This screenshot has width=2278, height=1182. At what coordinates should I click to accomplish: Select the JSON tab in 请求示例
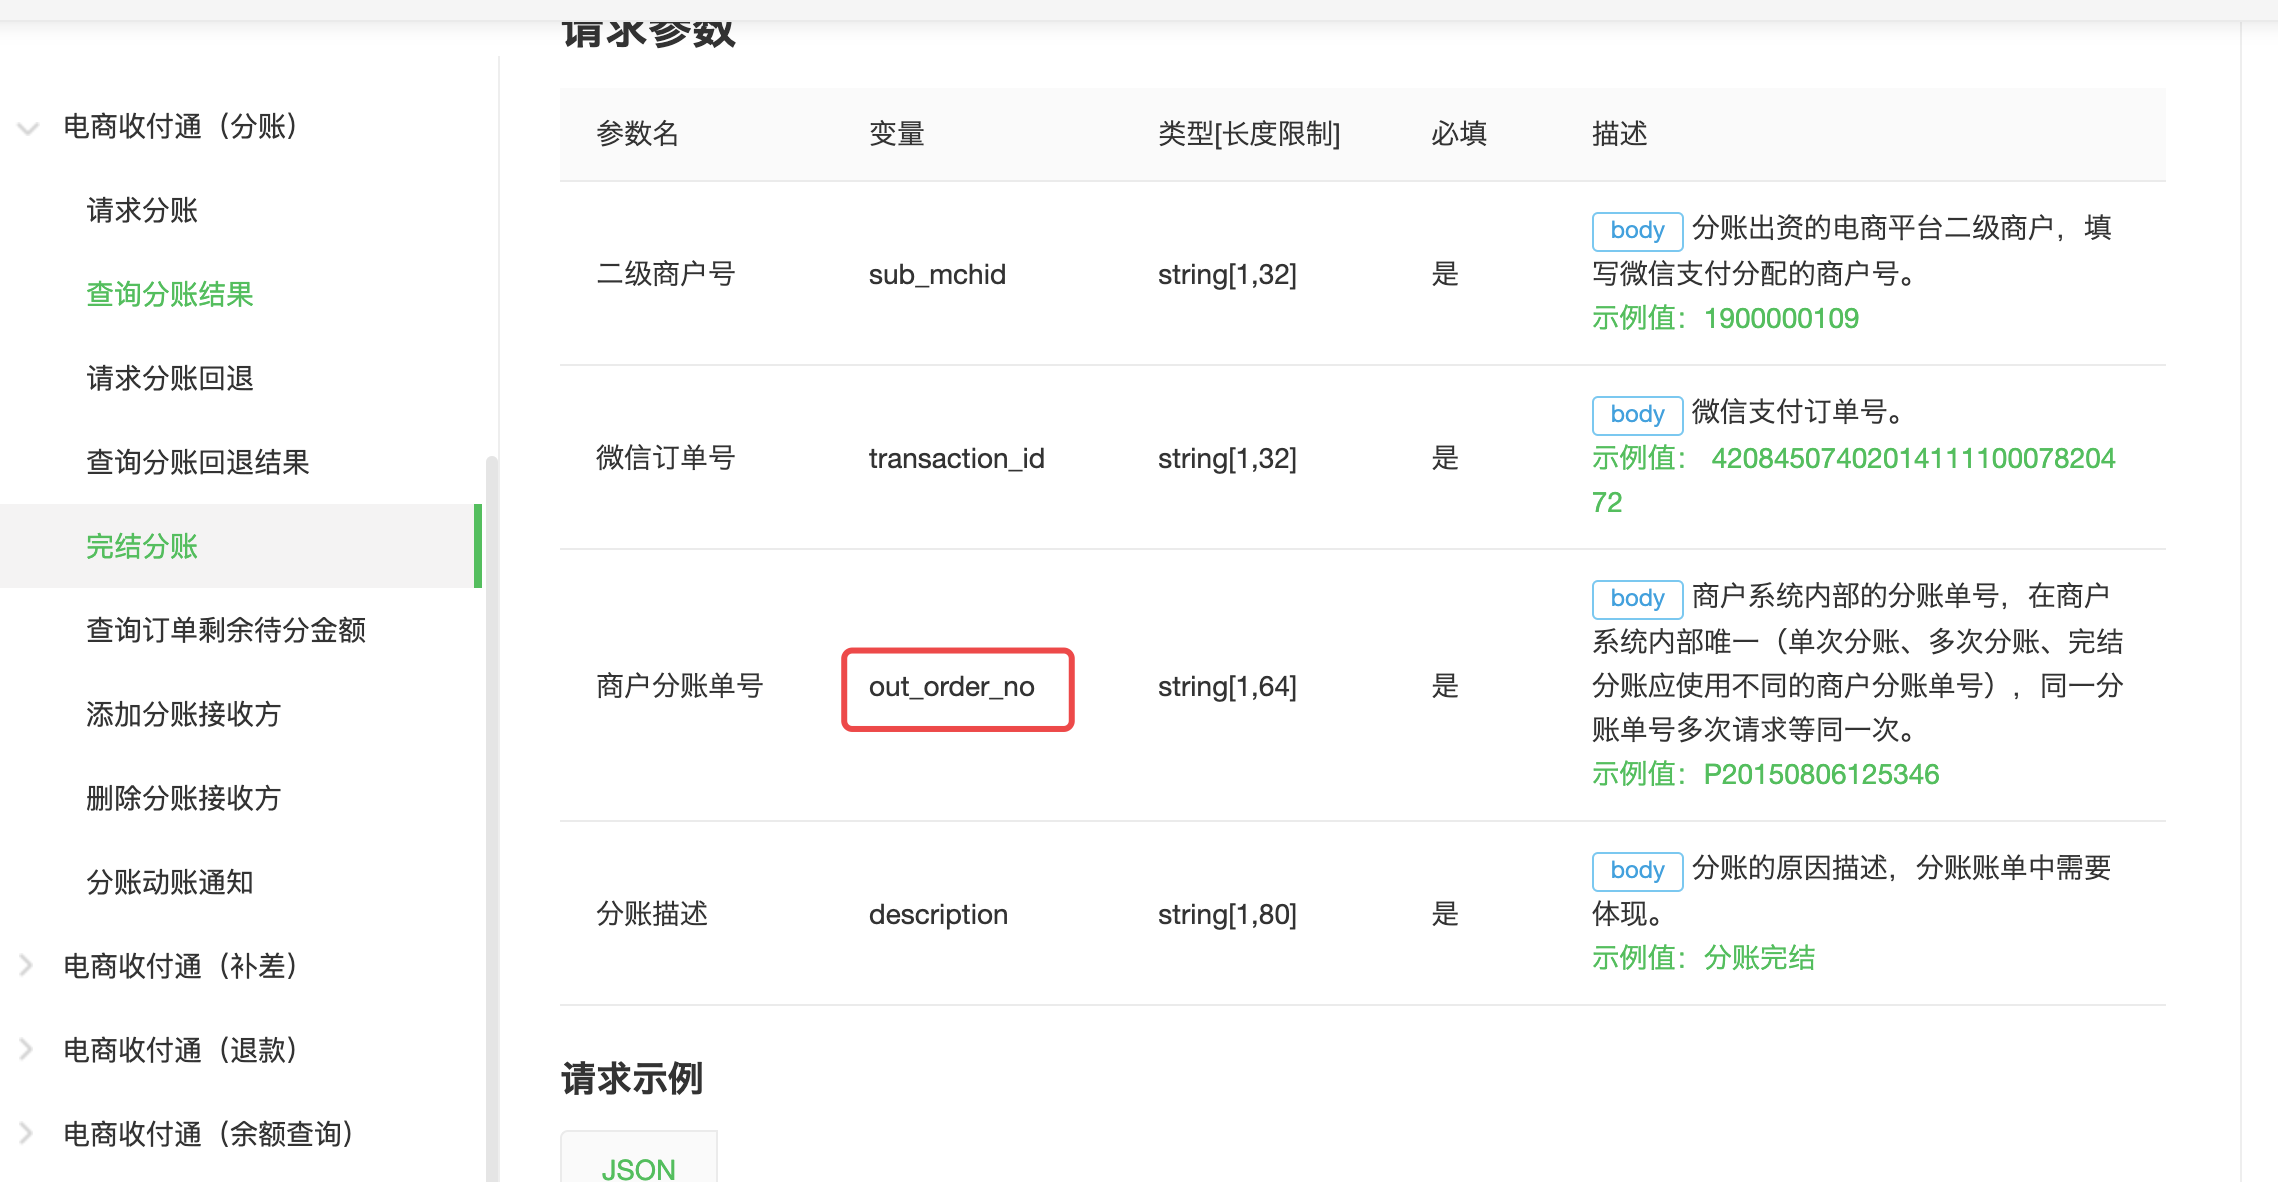(x=638, y=1166)
